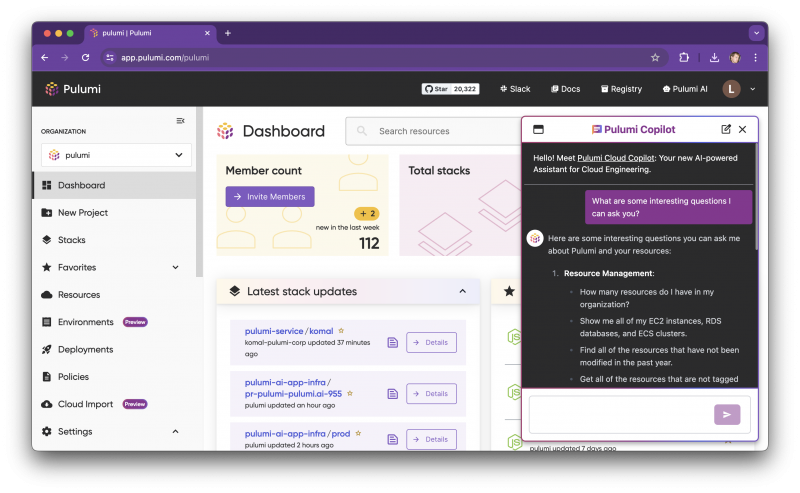Toggle favorite star on pr-pulumi-pulumi.ai-955 stack
This screenshot has width=800, height=493.
[x=350, y=393]
